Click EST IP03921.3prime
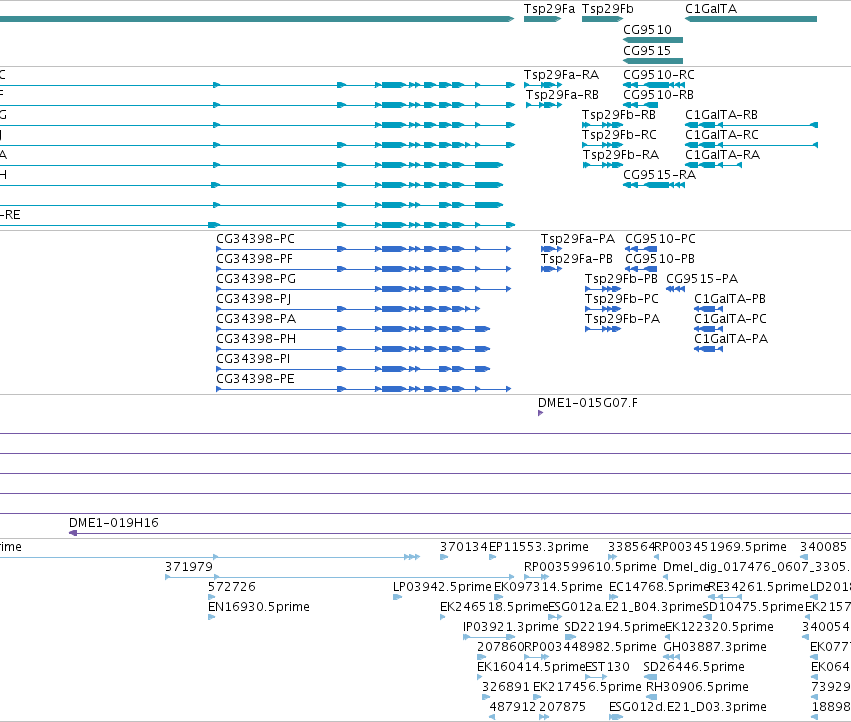The width and height of the screenshot is (851, 722). tap(511, 627)
